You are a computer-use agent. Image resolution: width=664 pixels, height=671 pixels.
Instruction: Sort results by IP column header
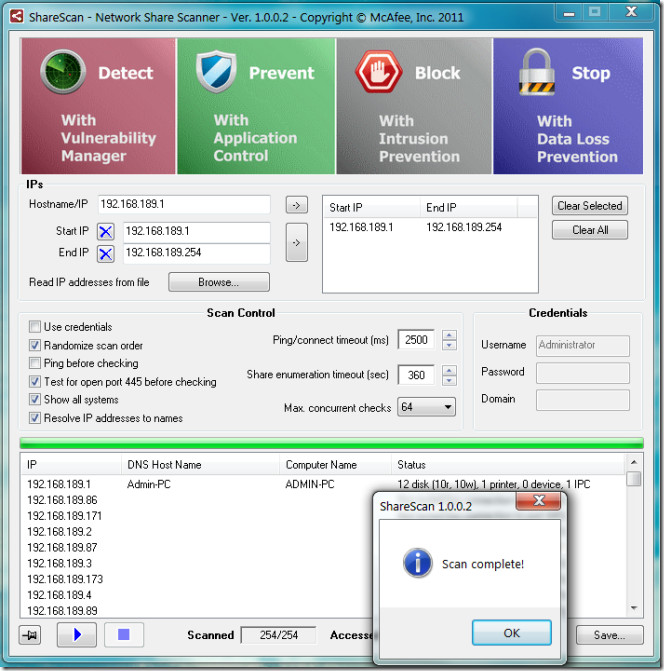click(71, 465)
